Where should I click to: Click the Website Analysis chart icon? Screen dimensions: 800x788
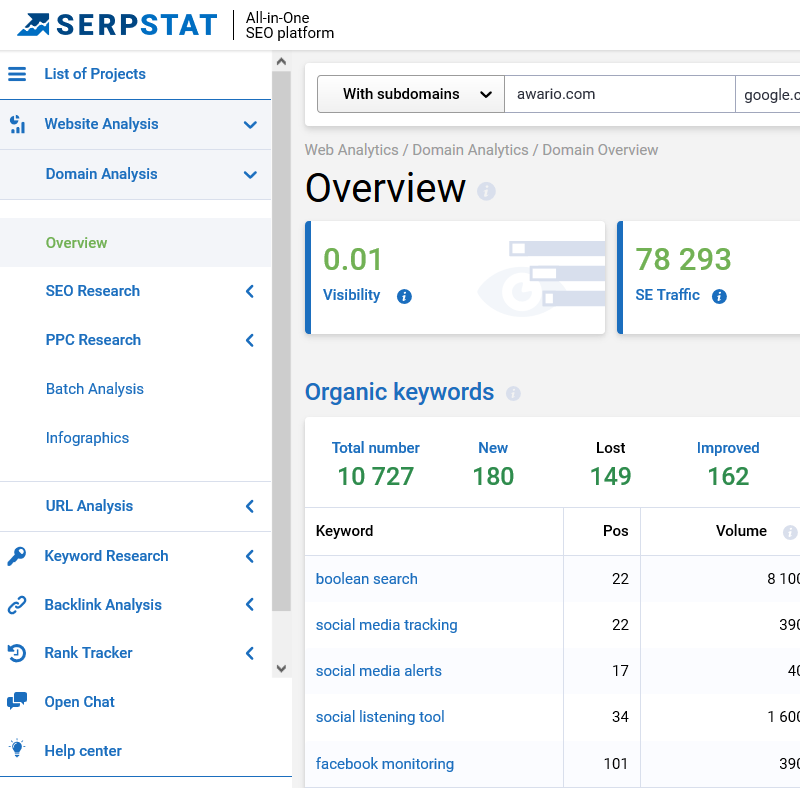tap(17, 124)
